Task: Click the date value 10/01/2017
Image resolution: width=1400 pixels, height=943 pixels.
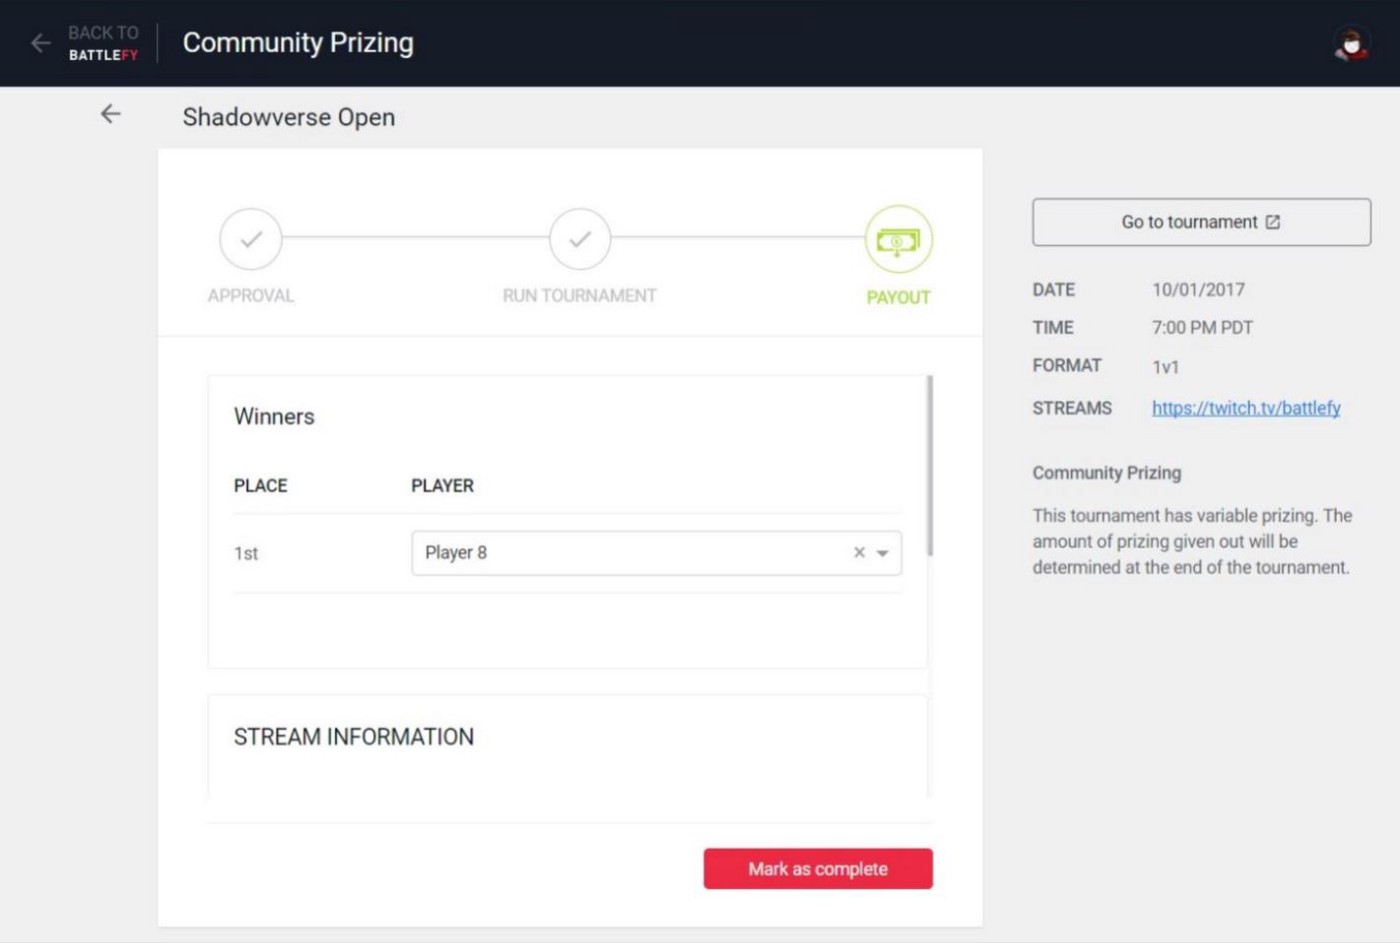Action: pos(1198,290)
